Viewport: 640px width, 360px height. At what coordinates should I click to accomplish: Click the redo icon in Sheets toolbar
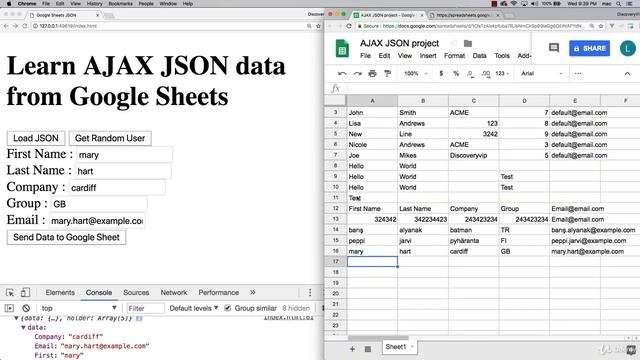click(x=358, y=74)
